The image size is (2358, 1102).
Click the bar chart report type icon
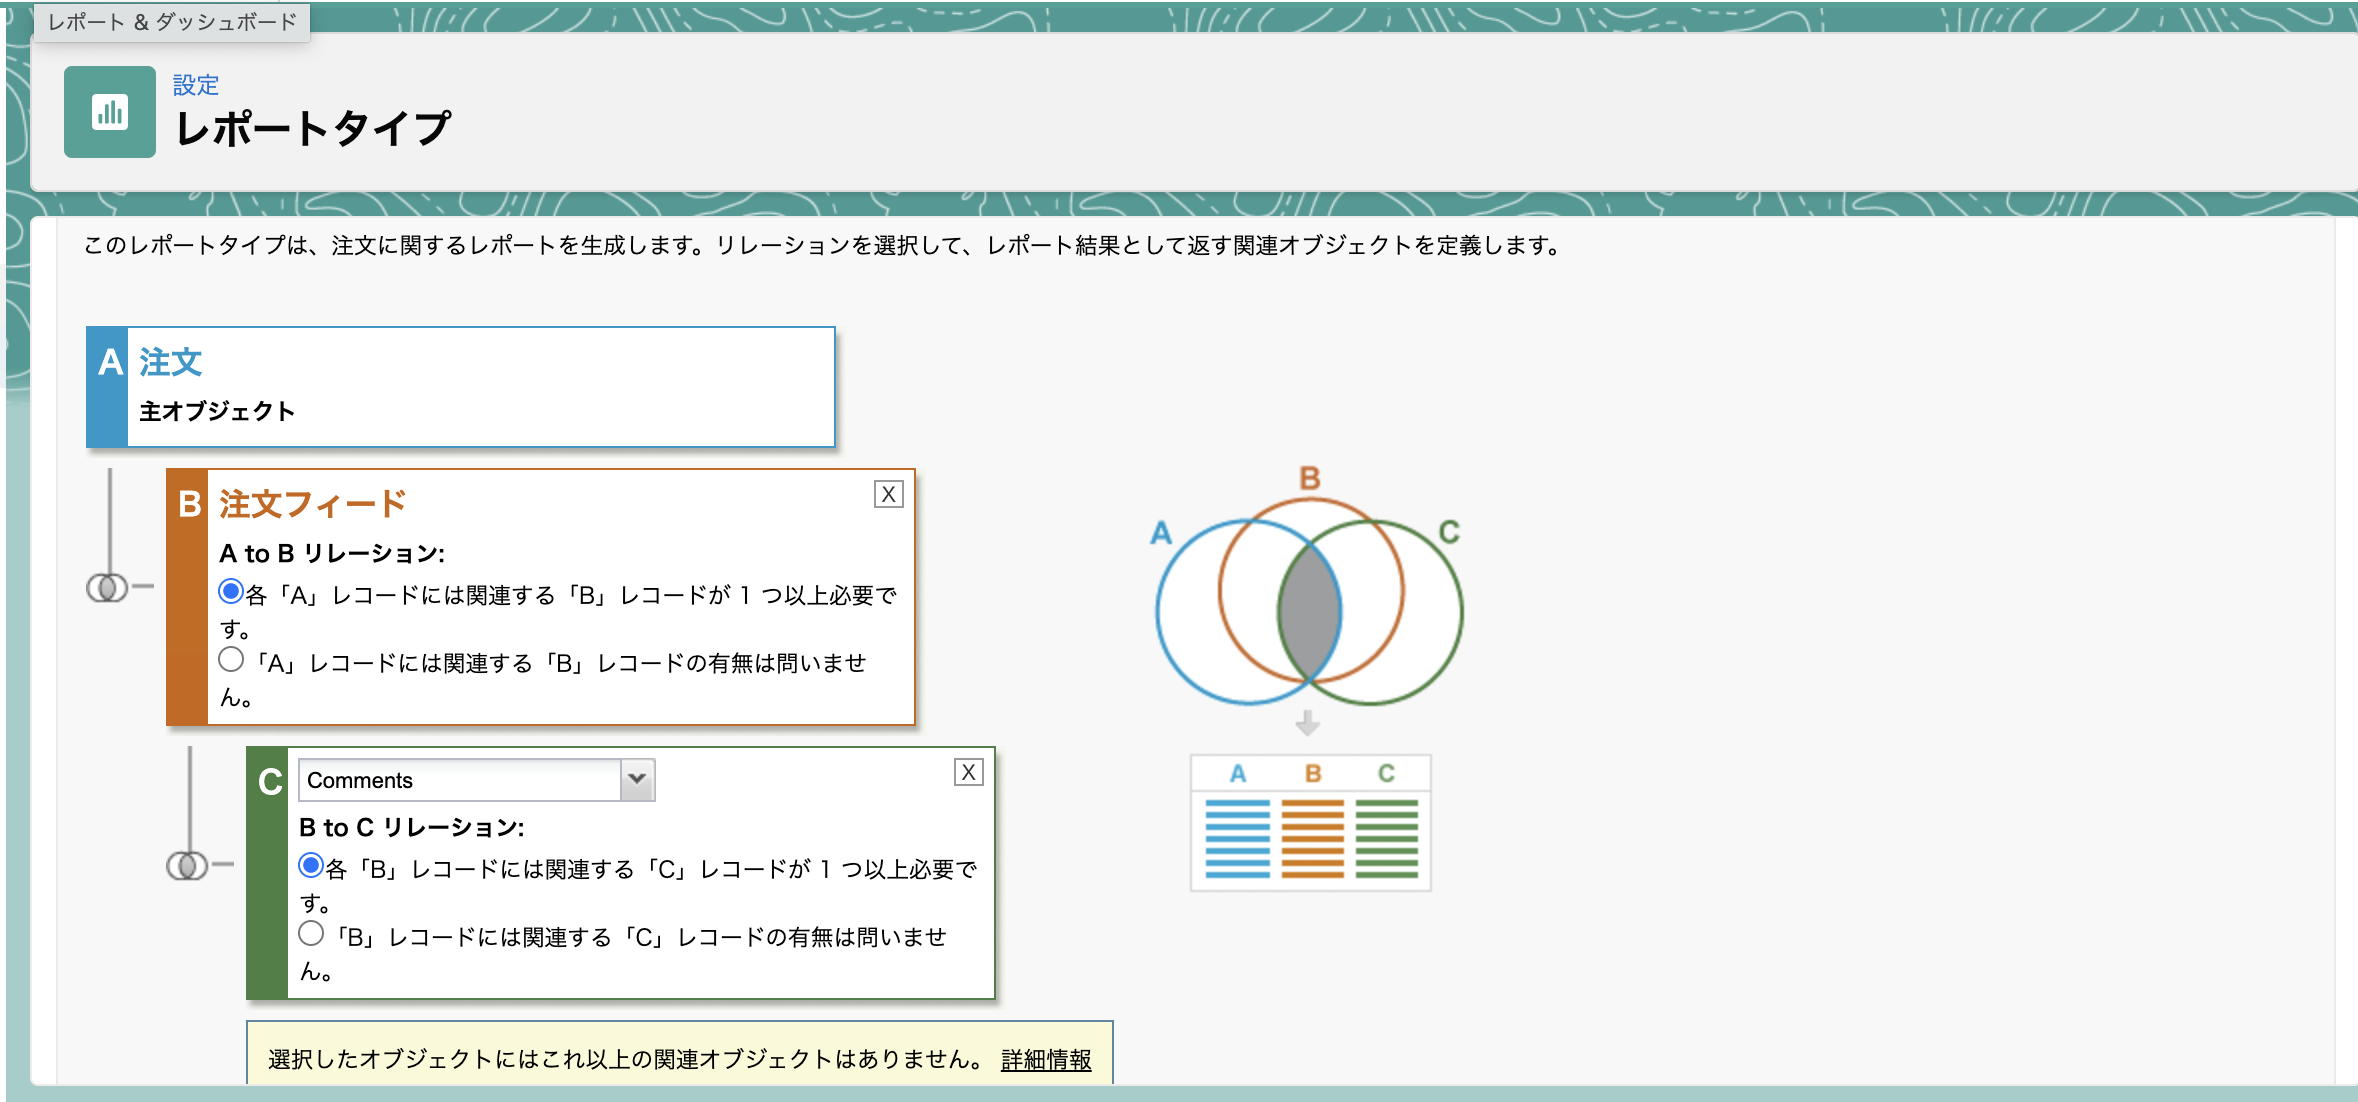(109, 113)
